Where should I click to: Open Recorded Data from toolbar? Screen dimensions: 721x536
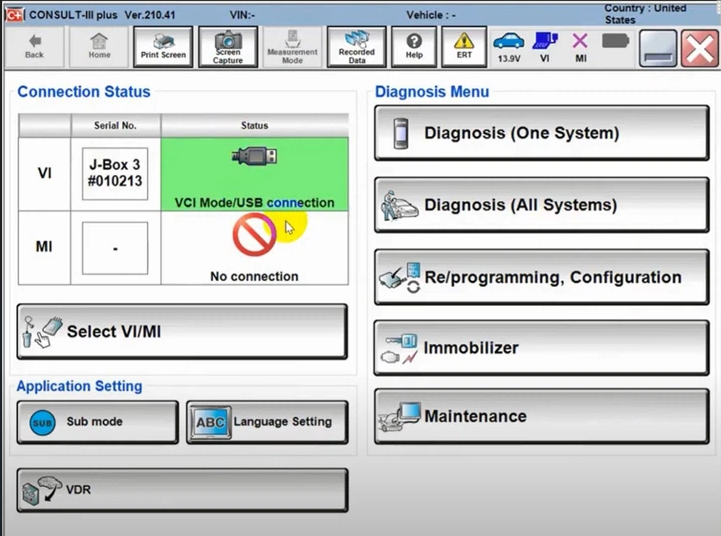[x=356, y=47]
